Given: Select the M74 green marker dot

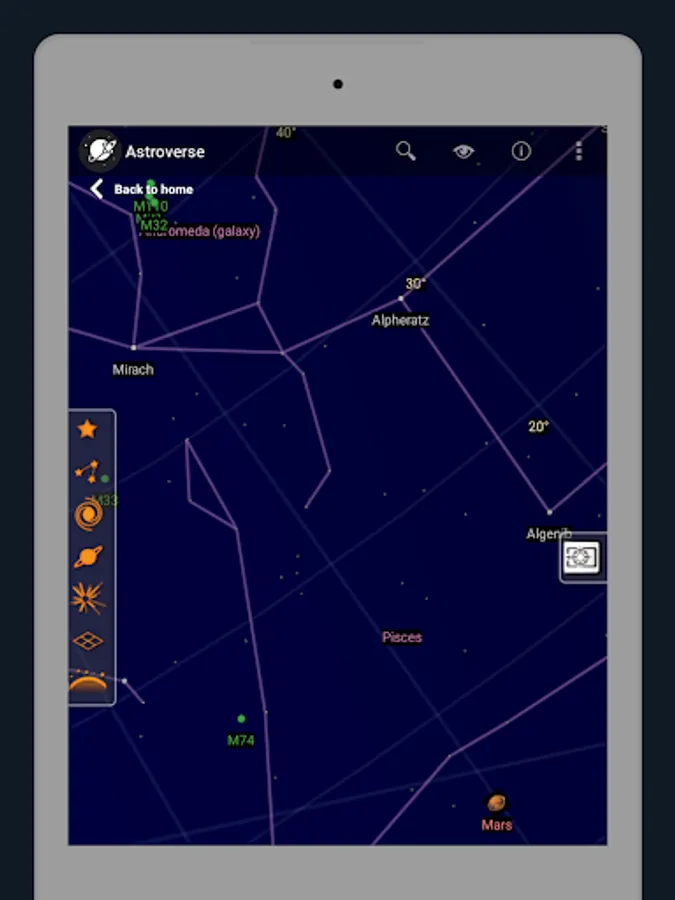Looking at the screenshot, I should coord(241,719).
